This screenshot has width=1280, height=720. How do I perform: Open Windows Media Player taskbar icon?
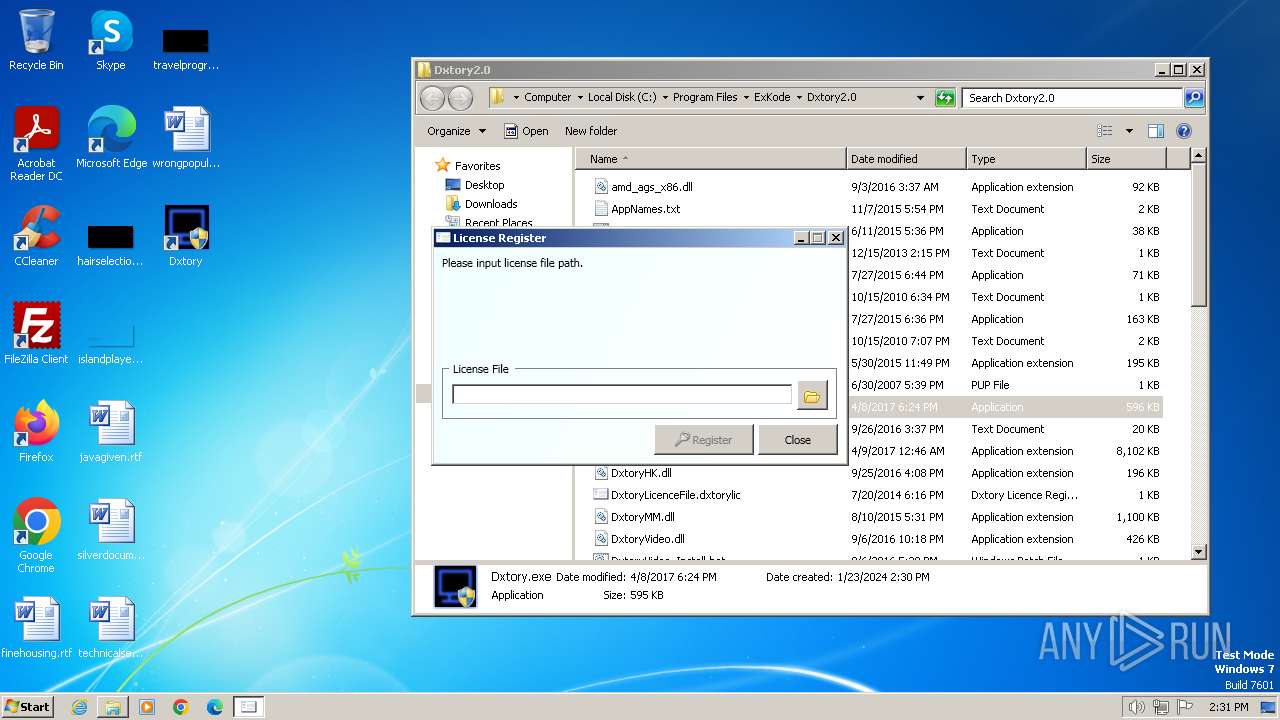[x=147, y=707]
